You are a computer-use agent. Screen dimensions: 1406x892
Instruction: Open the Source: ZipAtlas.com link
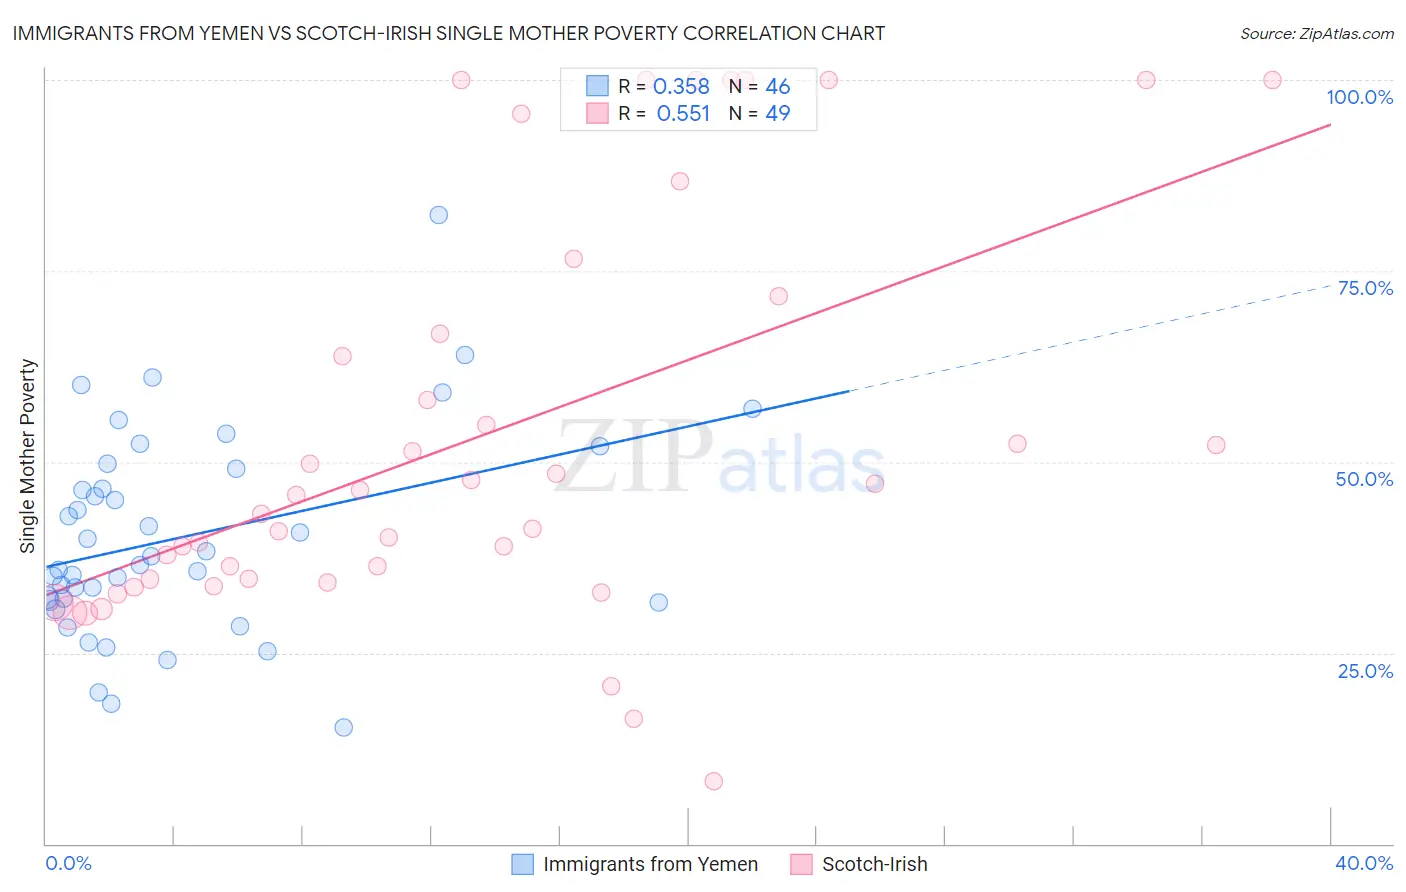point(1317,33)
